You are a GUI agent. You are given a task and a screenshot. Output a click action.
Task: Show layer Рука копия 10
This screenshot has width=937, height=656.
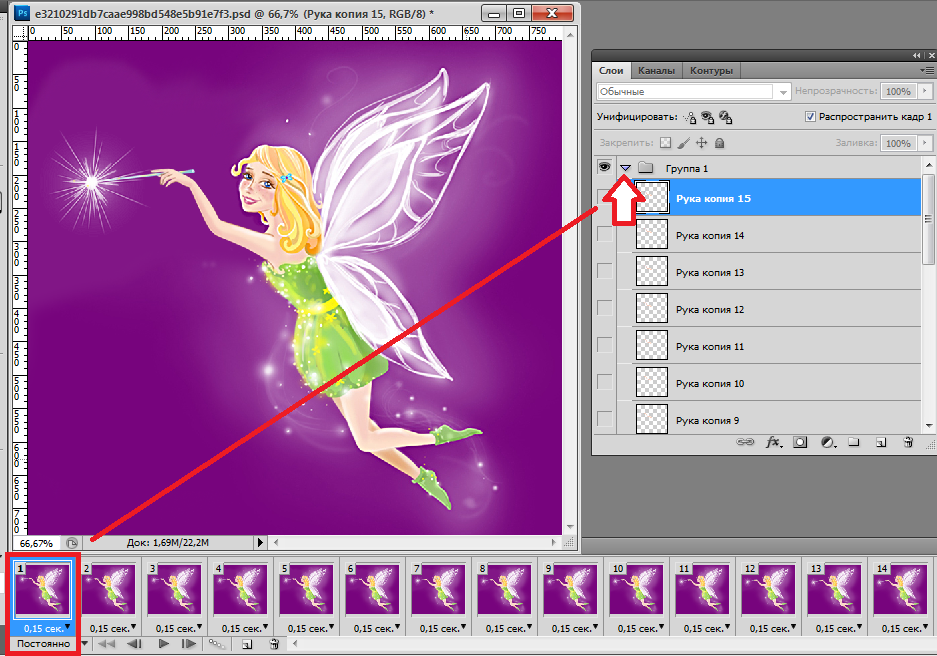[x=605, y=383]
